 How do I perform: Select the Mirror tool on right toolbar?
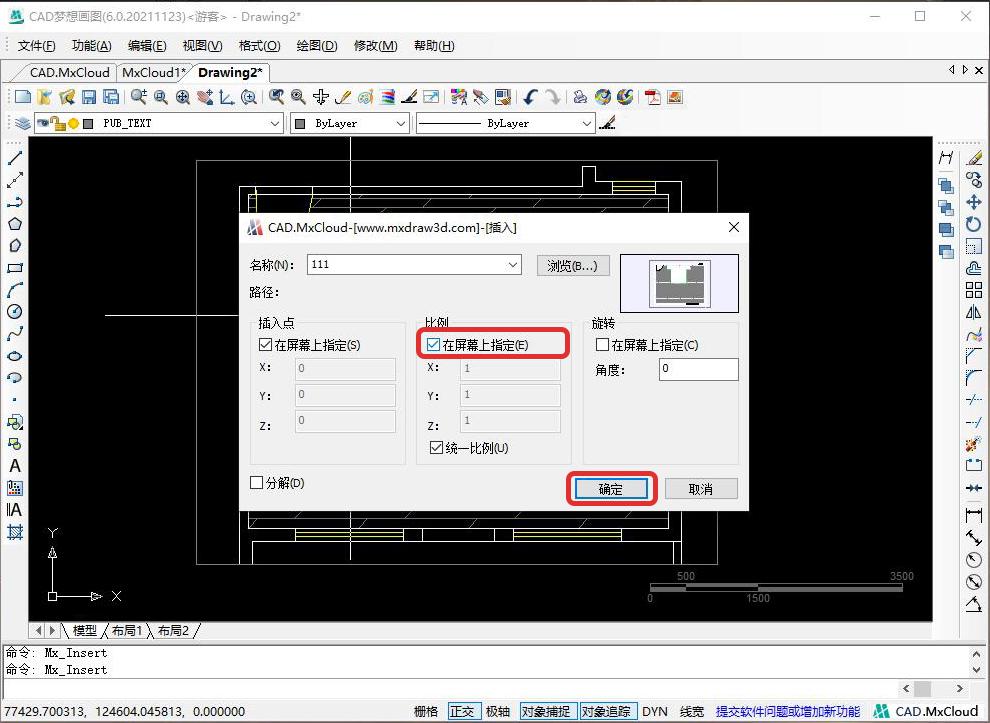pos(973,312)
